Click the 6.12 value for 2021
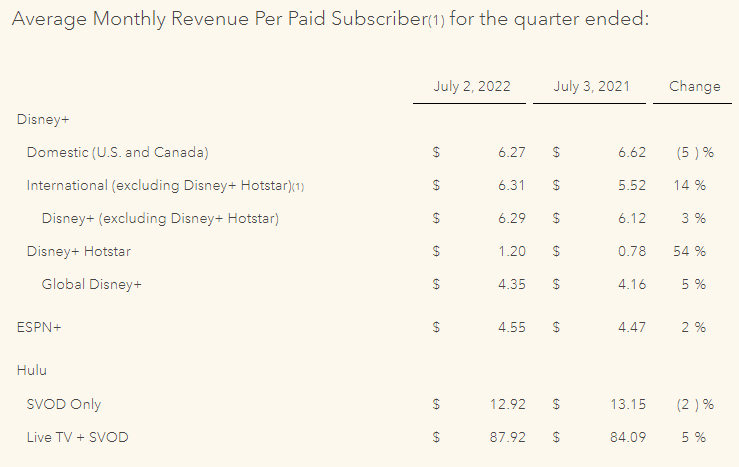Viewport: 739px width, 467px height. (x=632, y=218)
